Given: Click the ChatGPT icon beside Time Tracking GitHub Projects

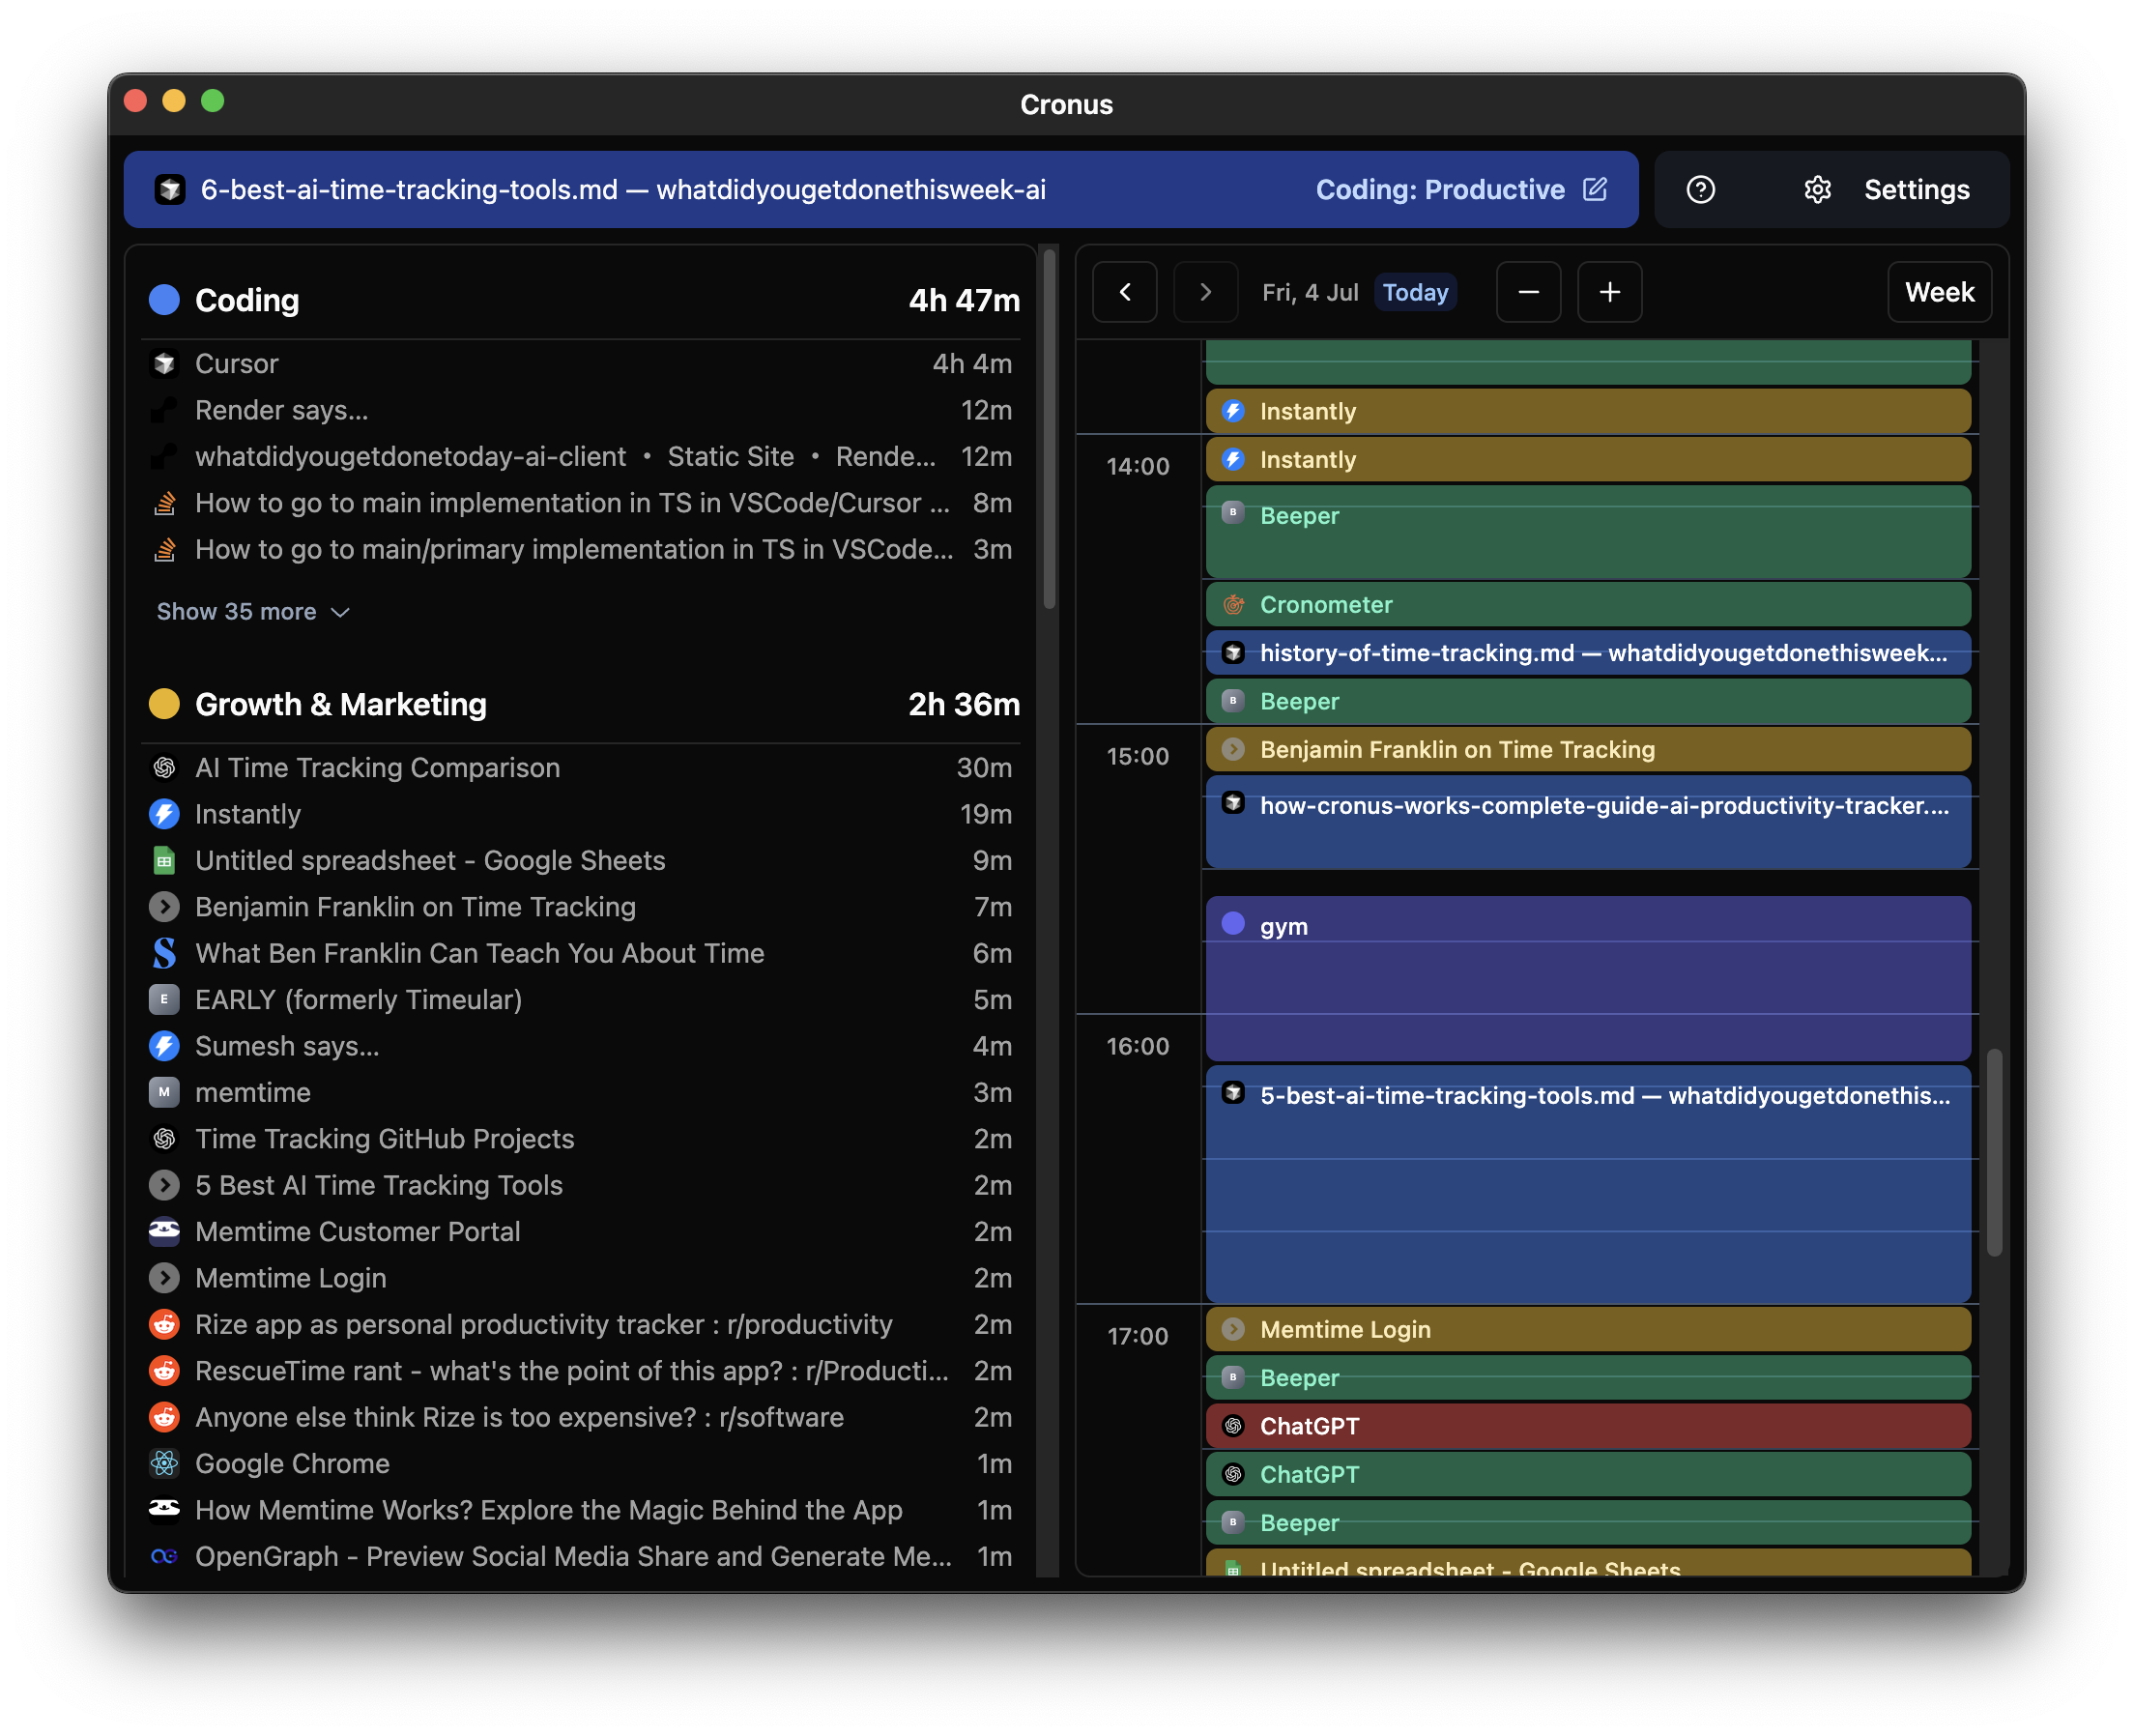Looking at the screenshot, I should [165, 1138].
